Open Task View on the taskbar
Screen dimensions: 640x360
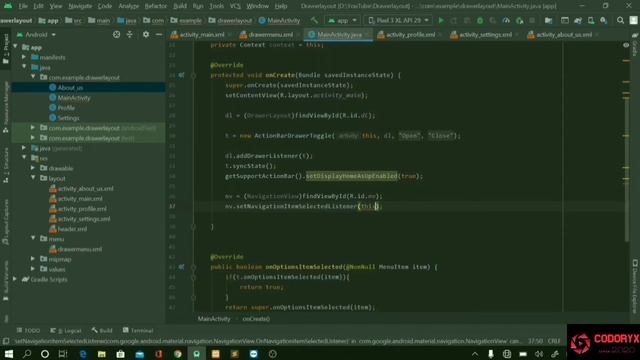tap(63, 354)
